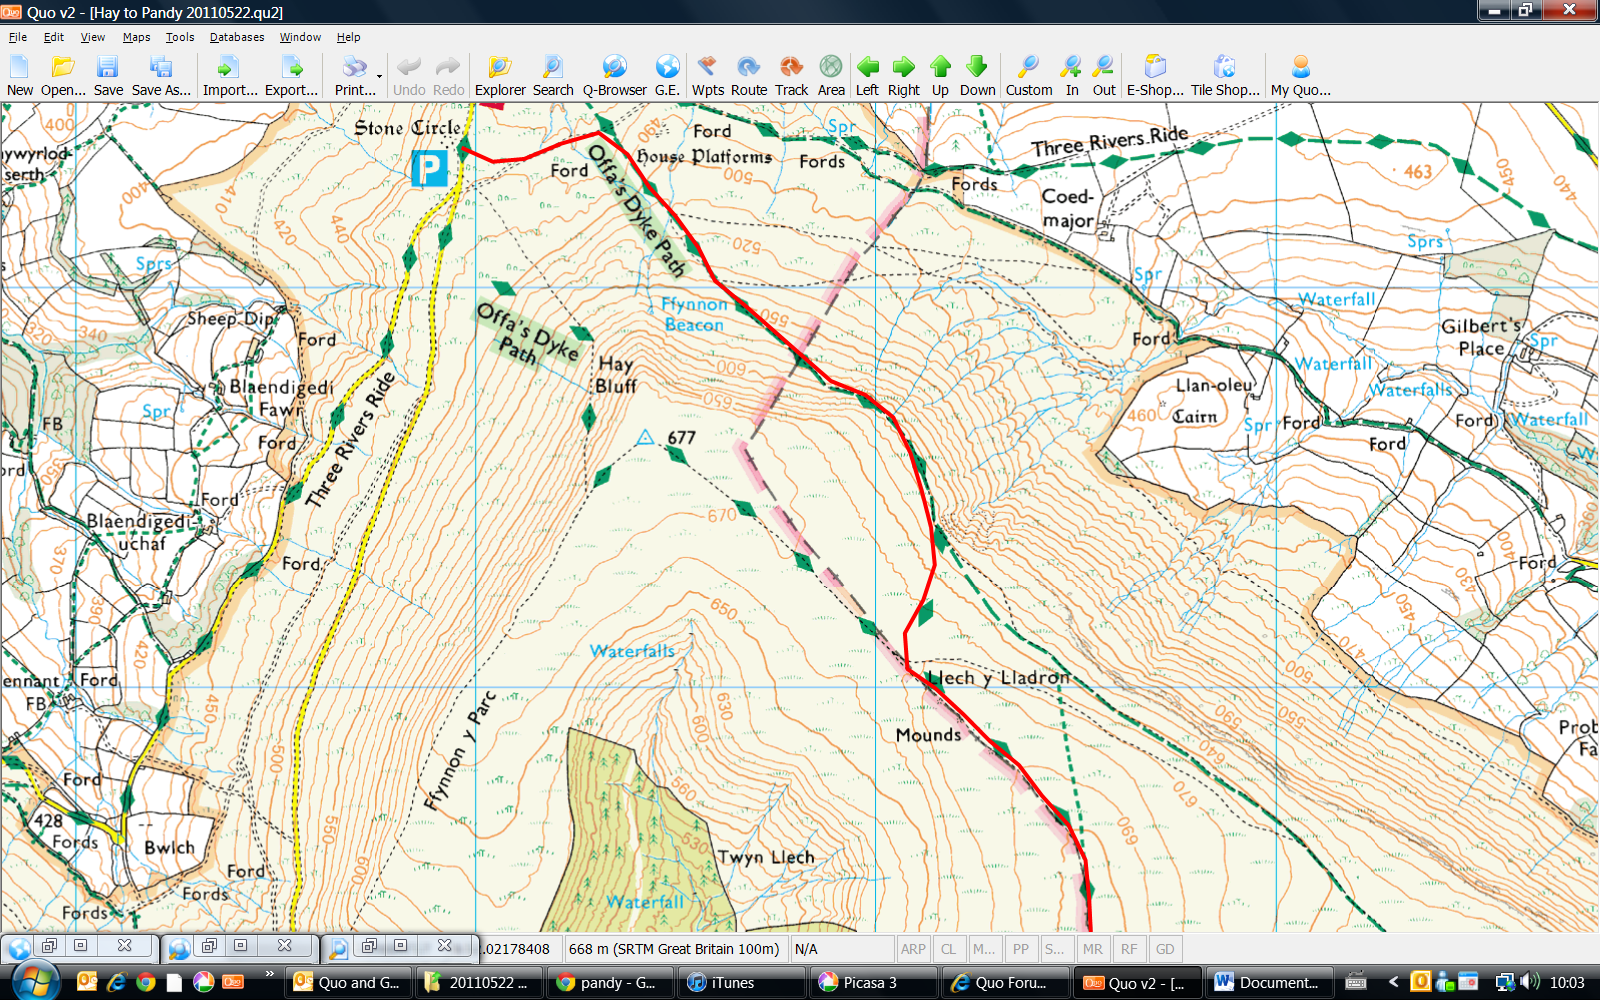Select the Area measurement tool
1600x1000 pixels.
pos(831,72)
